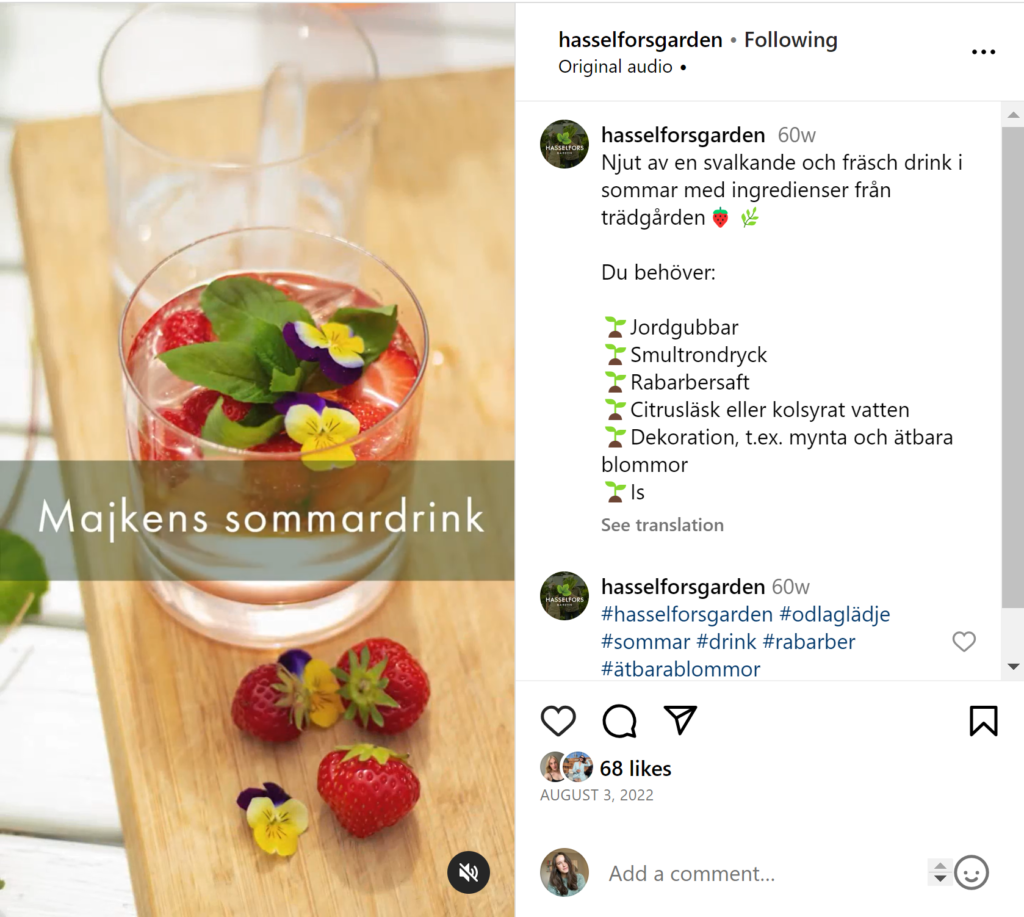Screen dimensions: 1024x917
Task: Share the post via paper plane icon
Action: point(680,720)
